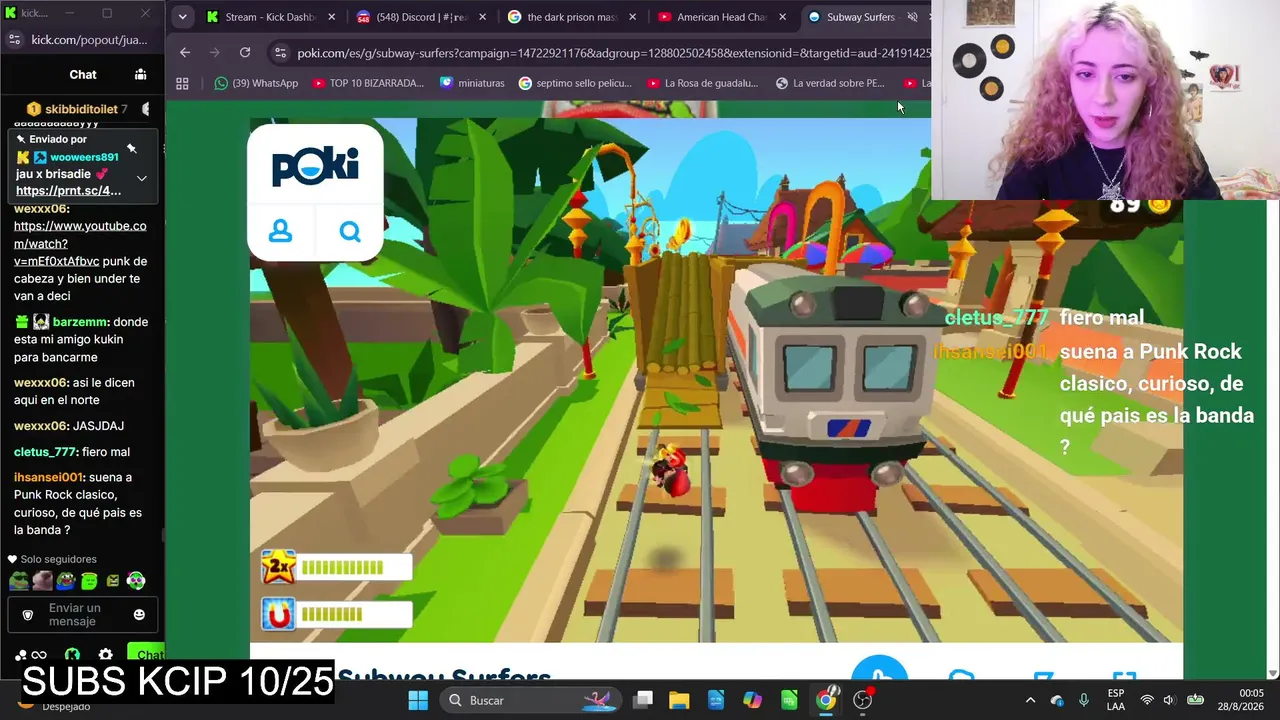Click the microphone tray icon
The width and height of the screenshot is (1280, 720).
coord(1083,700)
